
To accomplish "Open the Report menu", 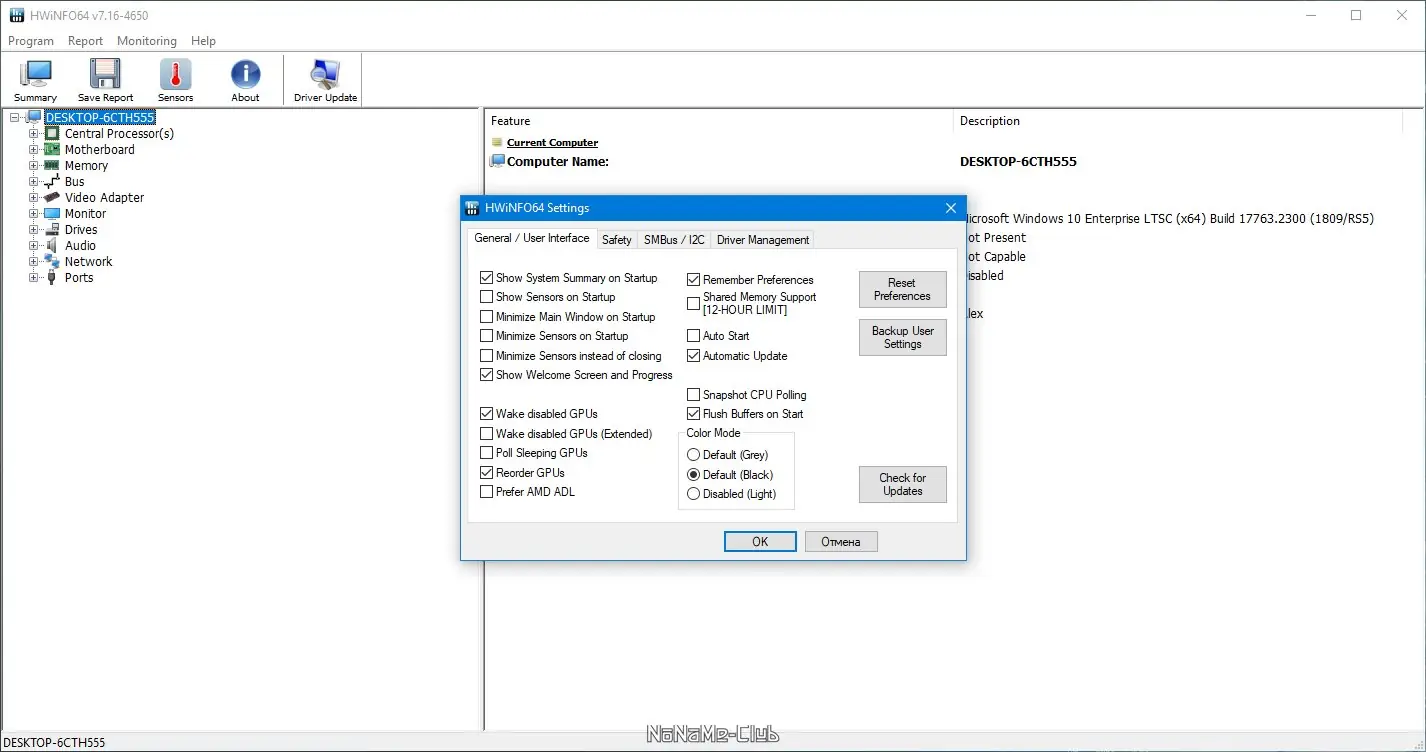I will 85,41.
